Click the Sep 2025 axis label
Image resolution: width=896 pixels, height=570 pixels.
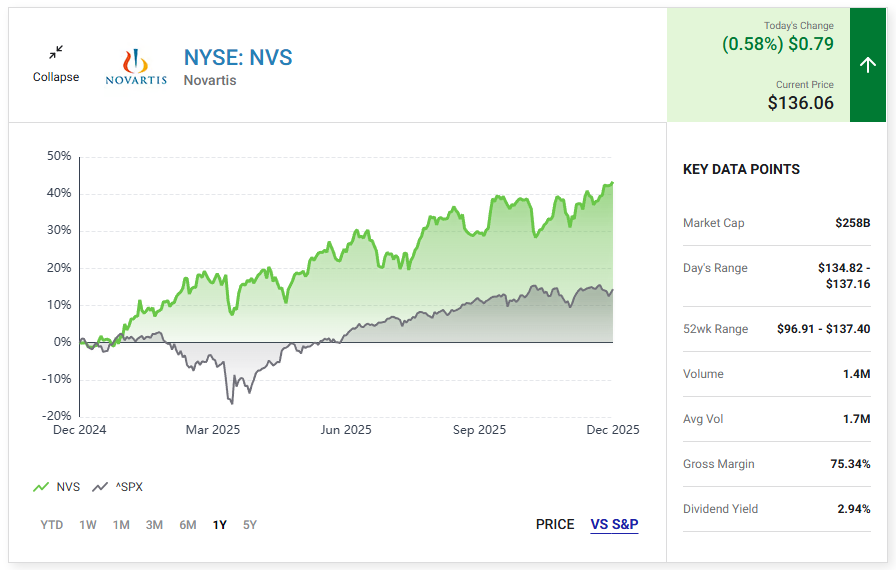479,430
